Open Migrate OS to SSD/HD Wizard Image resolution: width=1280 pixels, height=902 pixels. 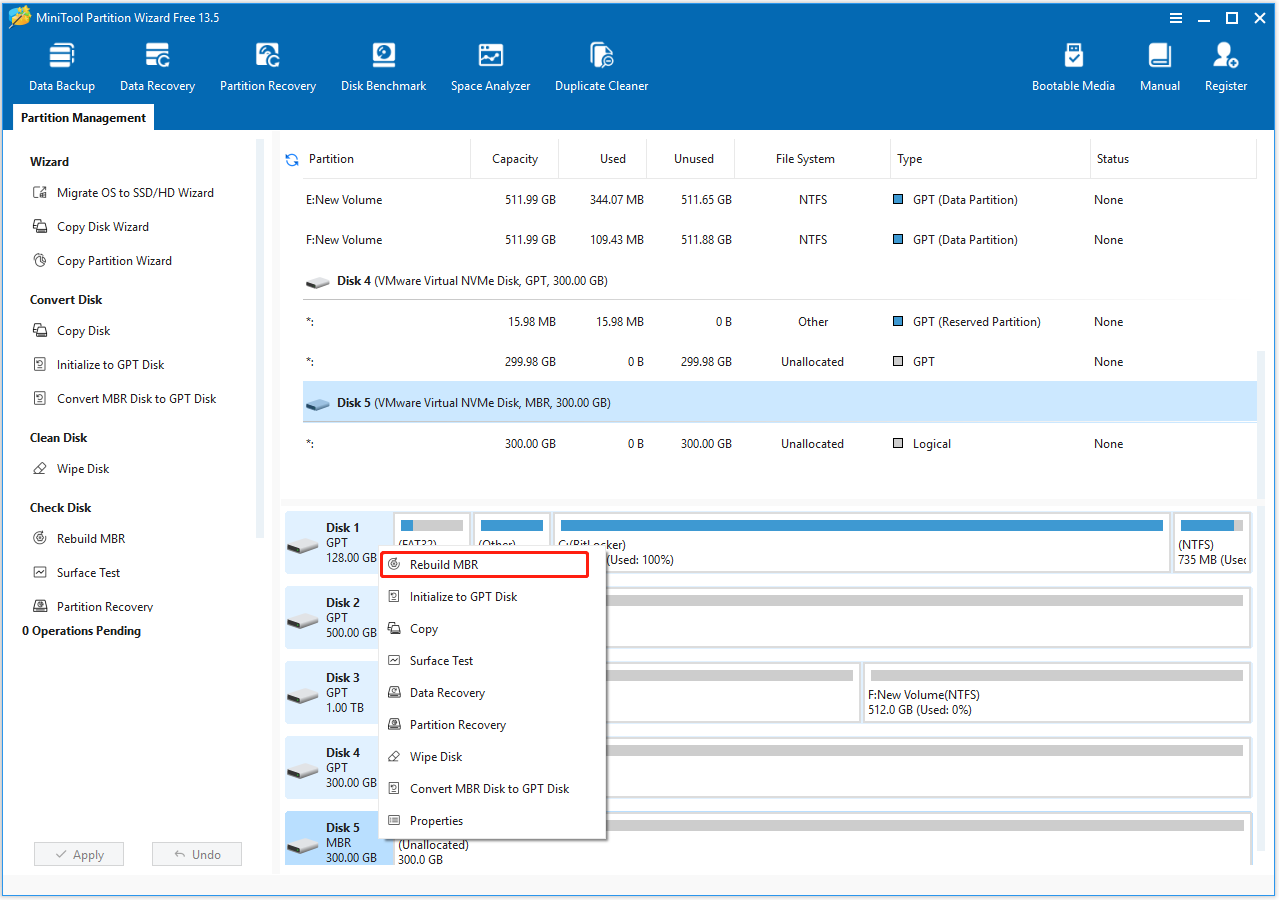[134, 193]
